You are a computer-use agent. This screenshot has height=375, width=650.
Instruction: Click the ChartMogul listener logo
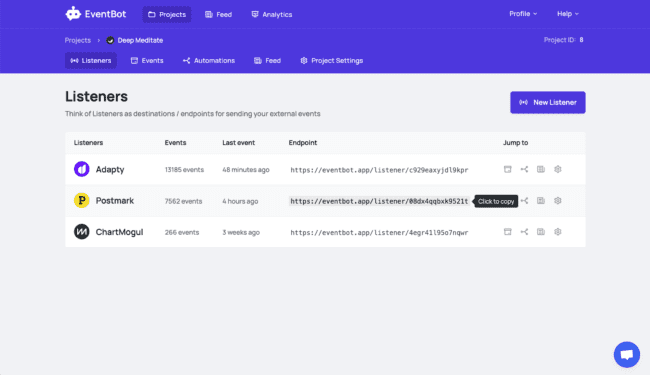82,232
